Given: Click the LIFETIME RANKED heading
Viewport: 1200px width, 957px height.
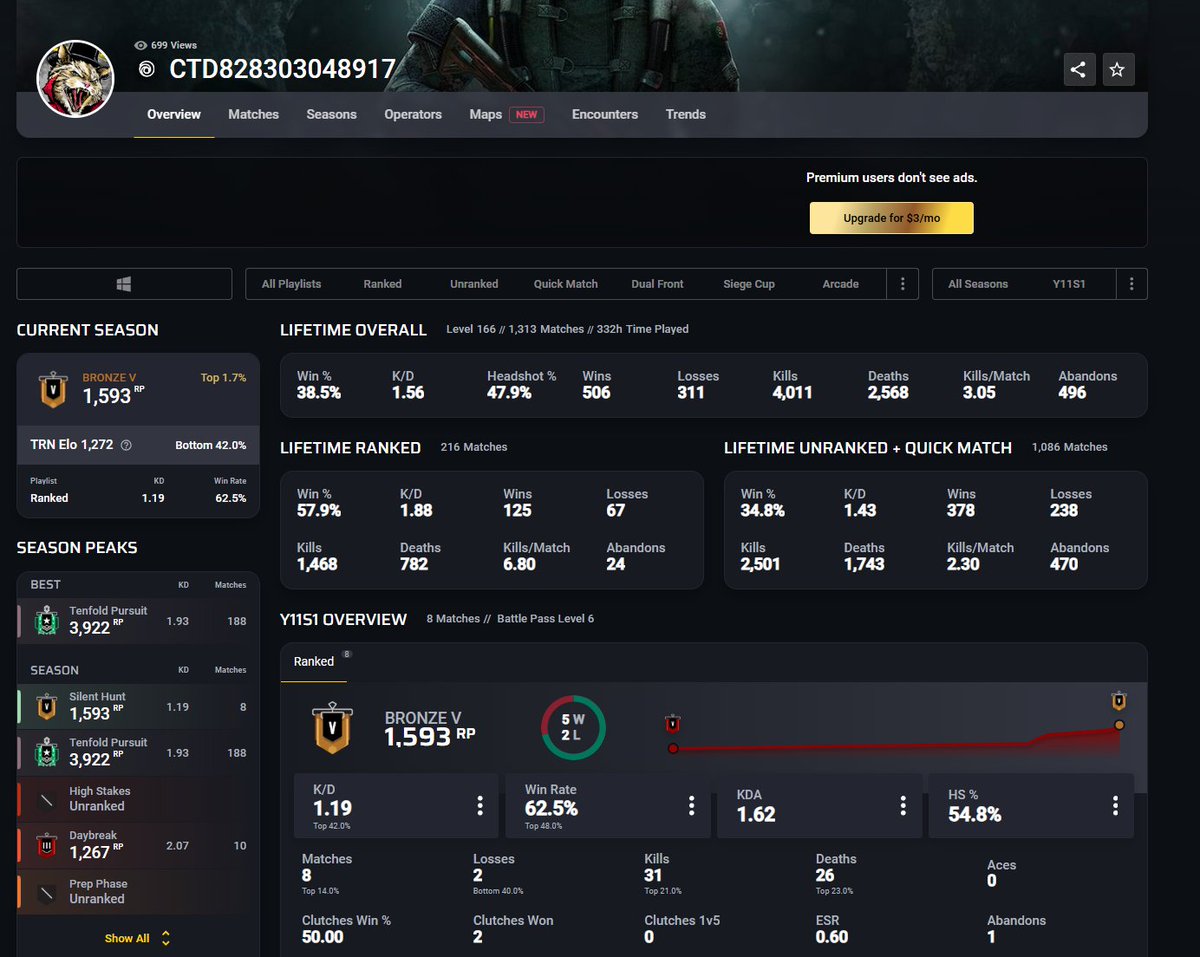Looking at the screenshot, I should point(350,447).
